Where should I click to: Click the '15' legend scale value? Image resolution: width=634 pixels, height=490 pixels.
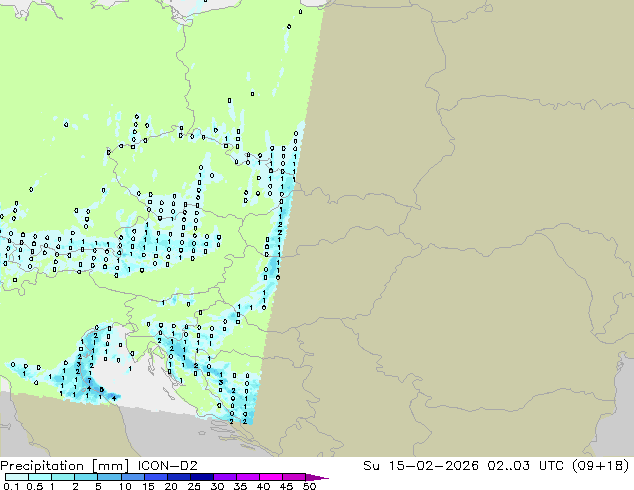tap(148, 486)
